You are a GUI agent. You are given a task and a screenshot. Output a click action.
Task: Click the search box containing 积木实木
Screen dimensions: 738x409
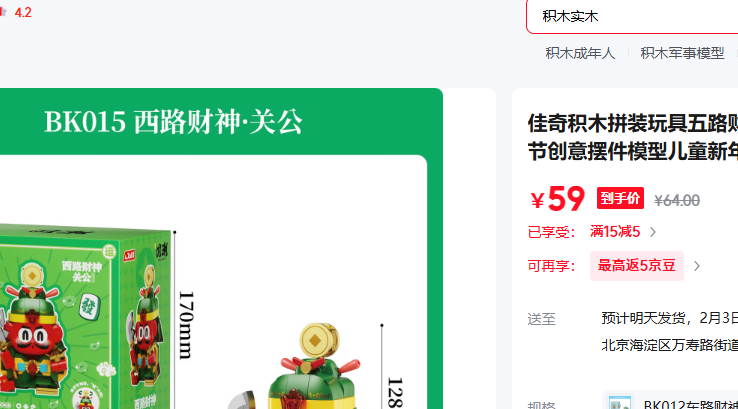coord(632,16)
